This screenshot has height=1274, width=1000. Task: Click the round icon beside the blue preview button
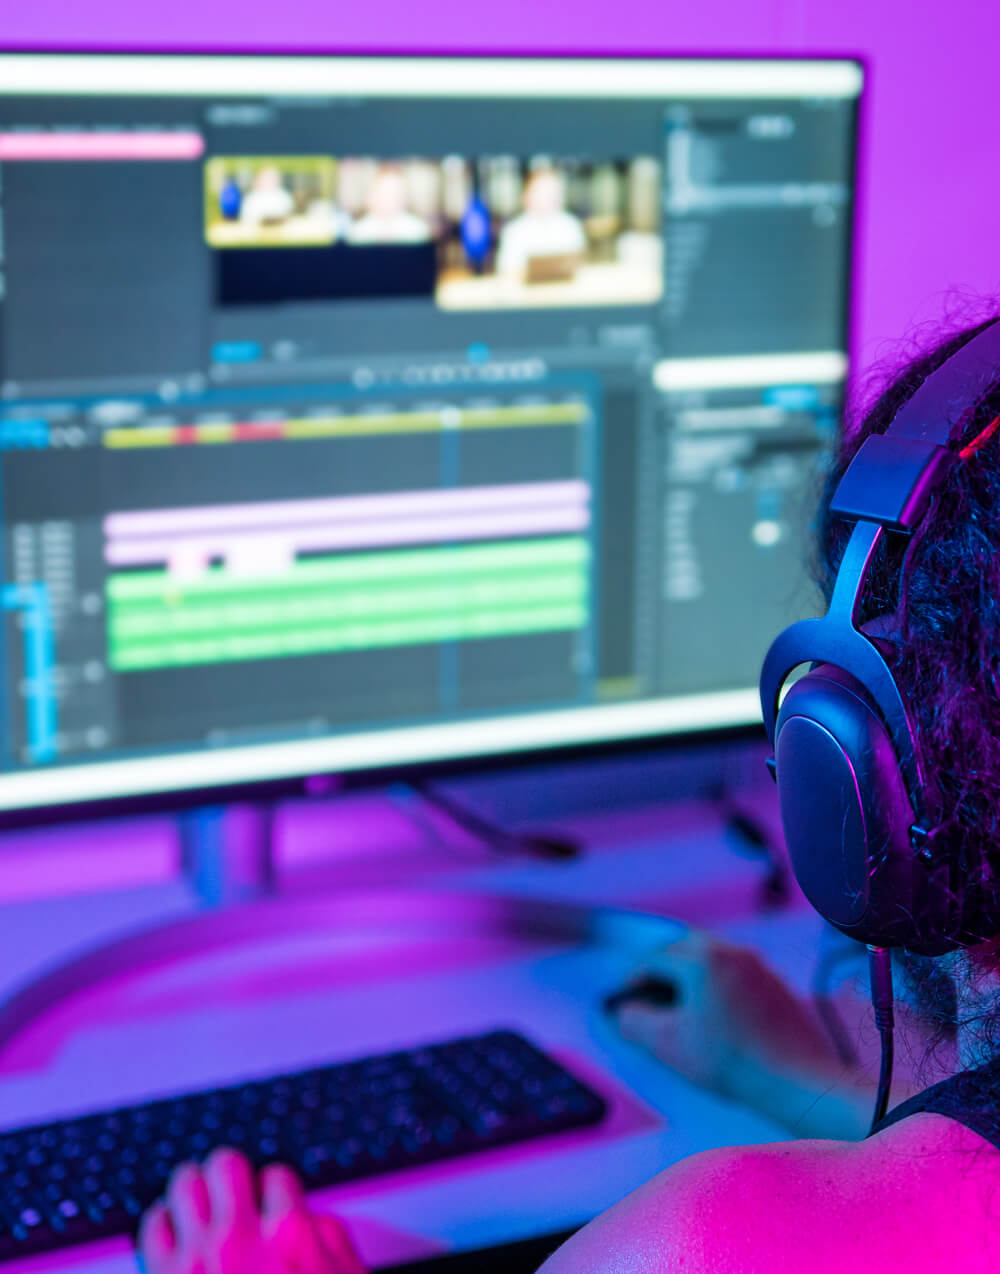click(x=284, y=351)
